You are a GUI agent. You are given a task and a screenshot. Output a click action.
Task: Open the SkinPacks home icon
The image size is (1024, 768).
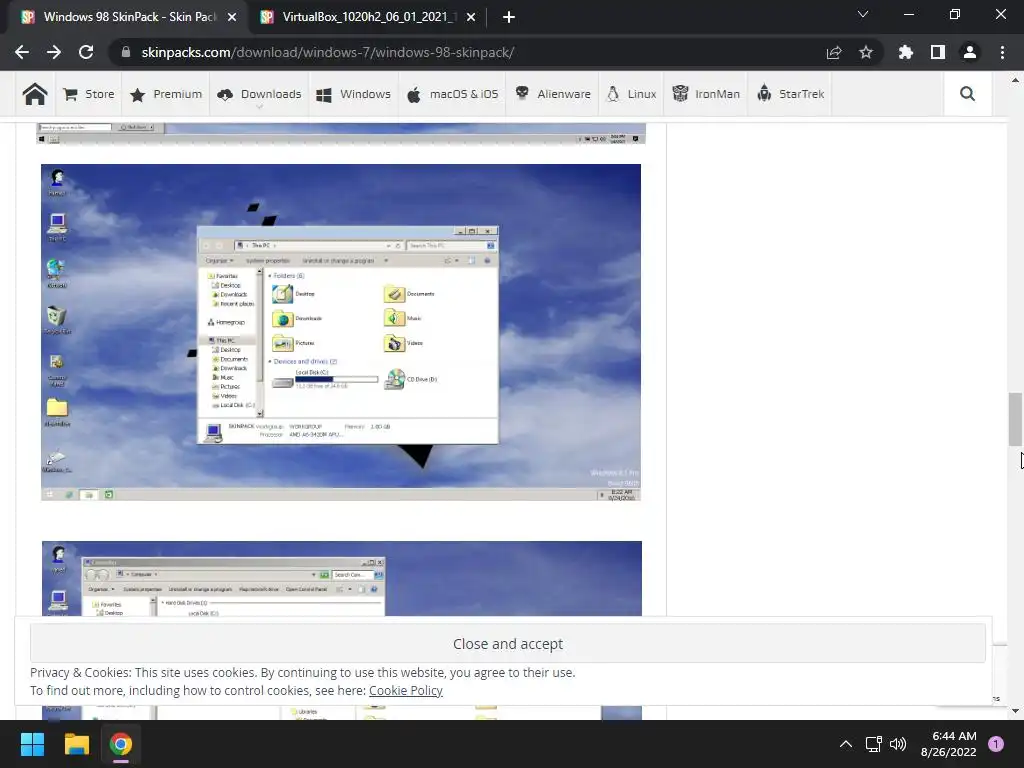[35, 94]
